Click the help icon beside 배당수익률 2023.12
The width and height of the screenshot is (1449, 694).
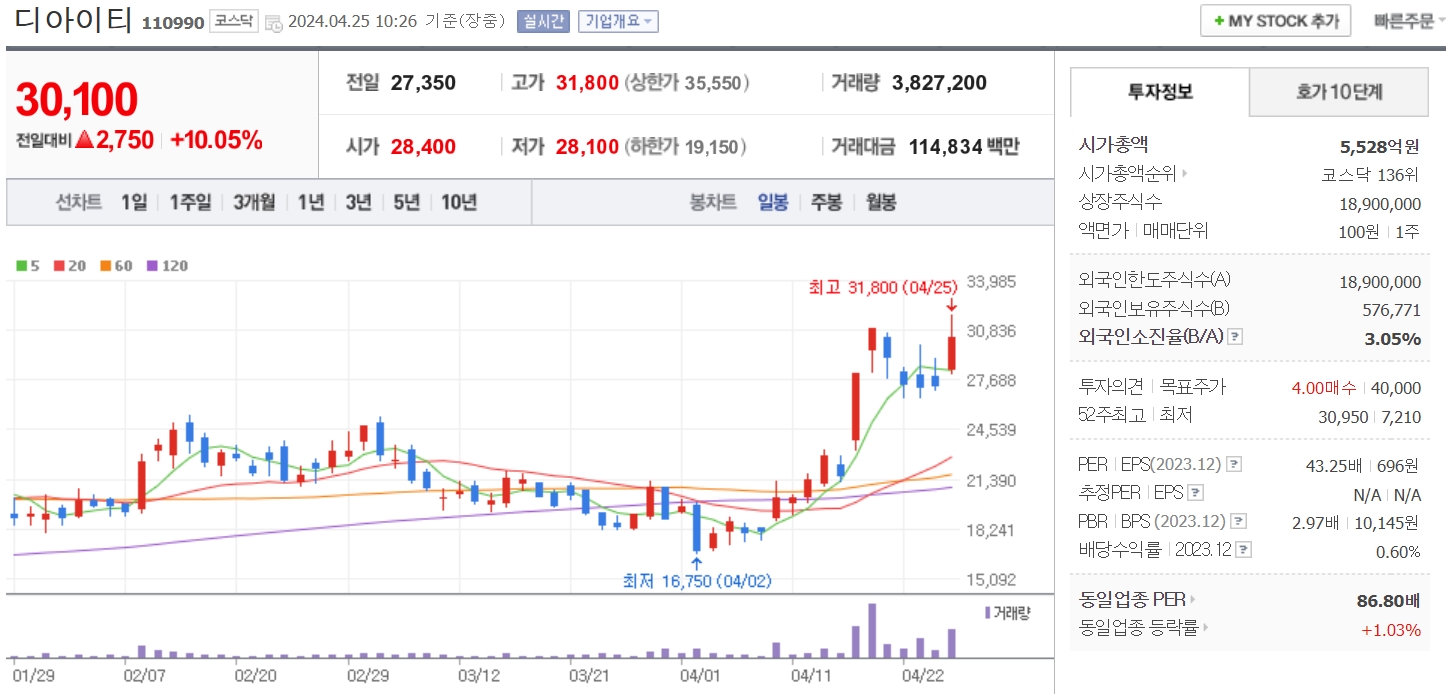coord(1244,549)
